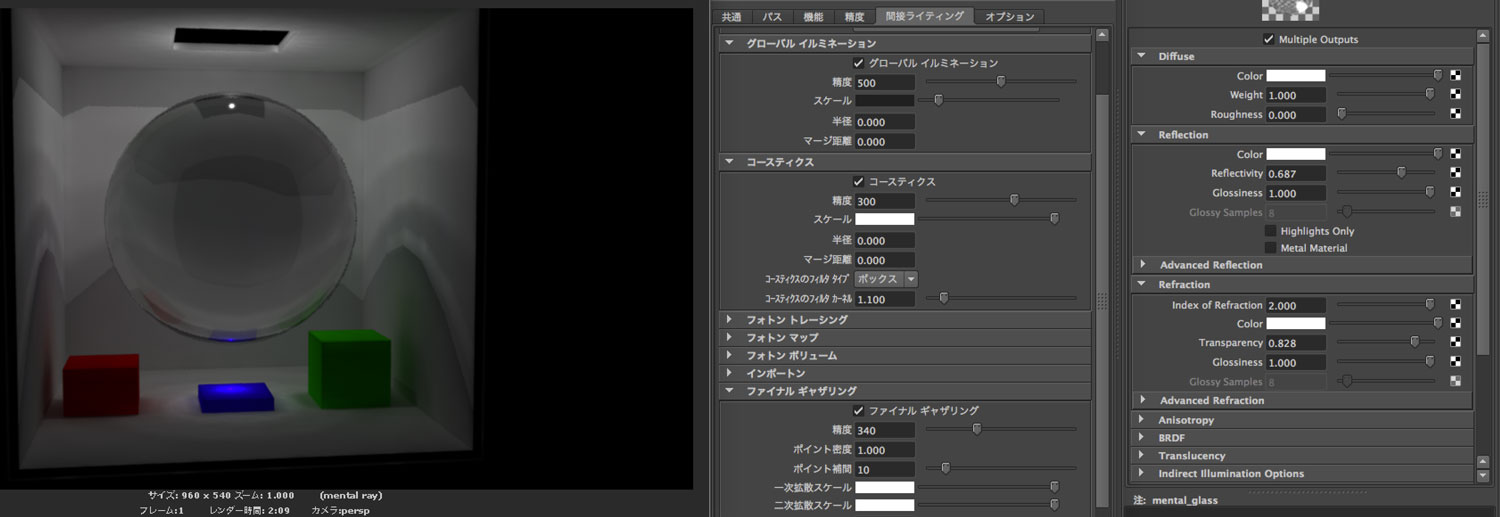1500x517 pixels.
Task: Click Index of Refraction value field
Action: click(1296, 305)
